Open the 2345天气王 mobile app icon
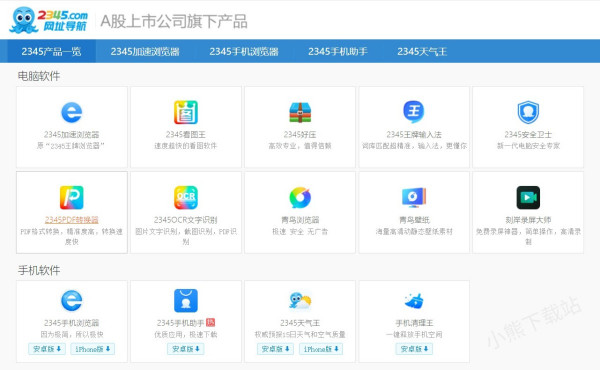The width and height of the screenshot is (600, 370). (x=300, y=301)
